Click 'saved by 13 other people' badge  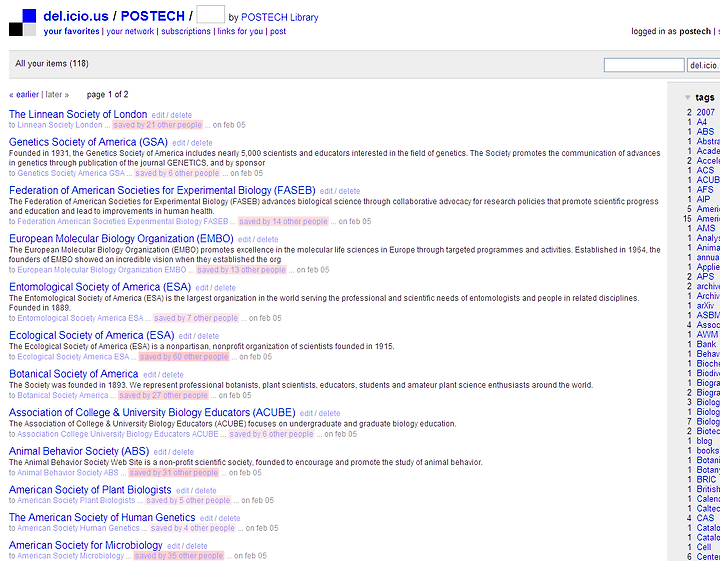pyautogui.click(x=241, y=270)
